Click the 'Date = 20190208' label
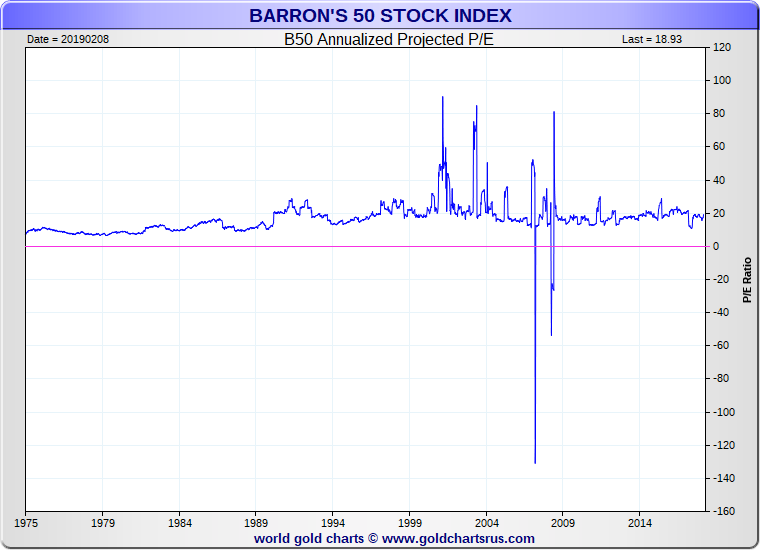The image size is (760, 550). [x=68, y=39]
